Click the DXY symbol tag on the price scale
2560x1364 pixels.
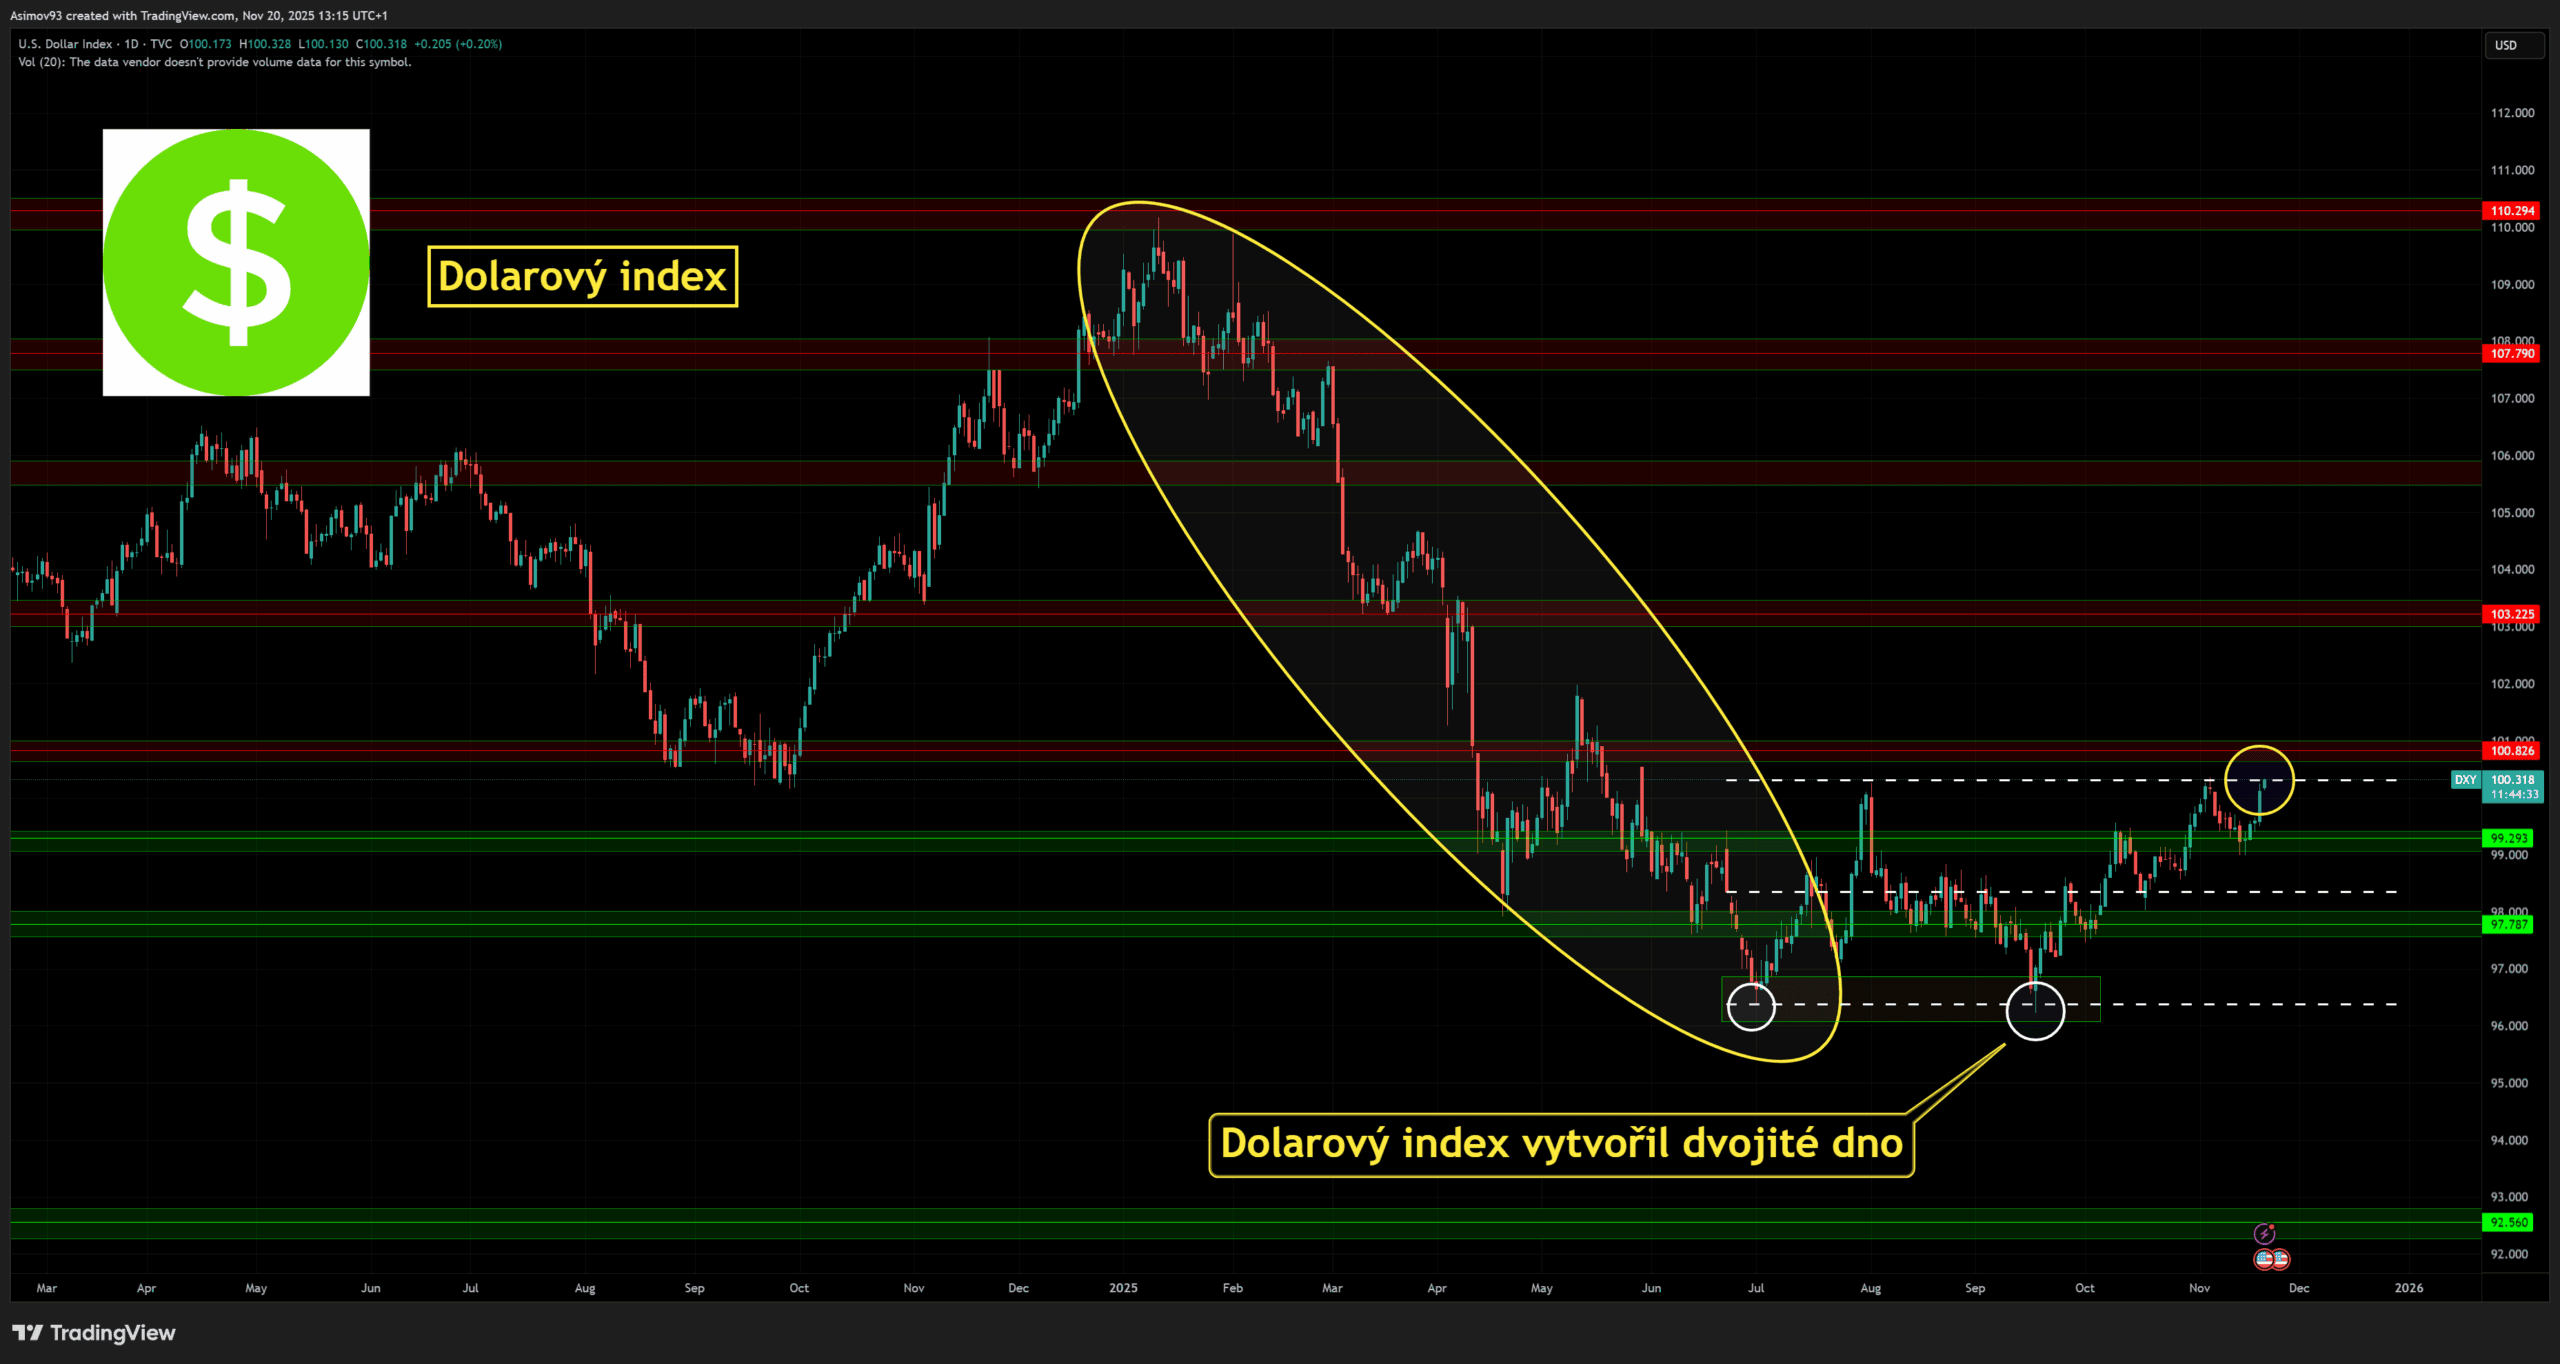[x=2465, y=780]
